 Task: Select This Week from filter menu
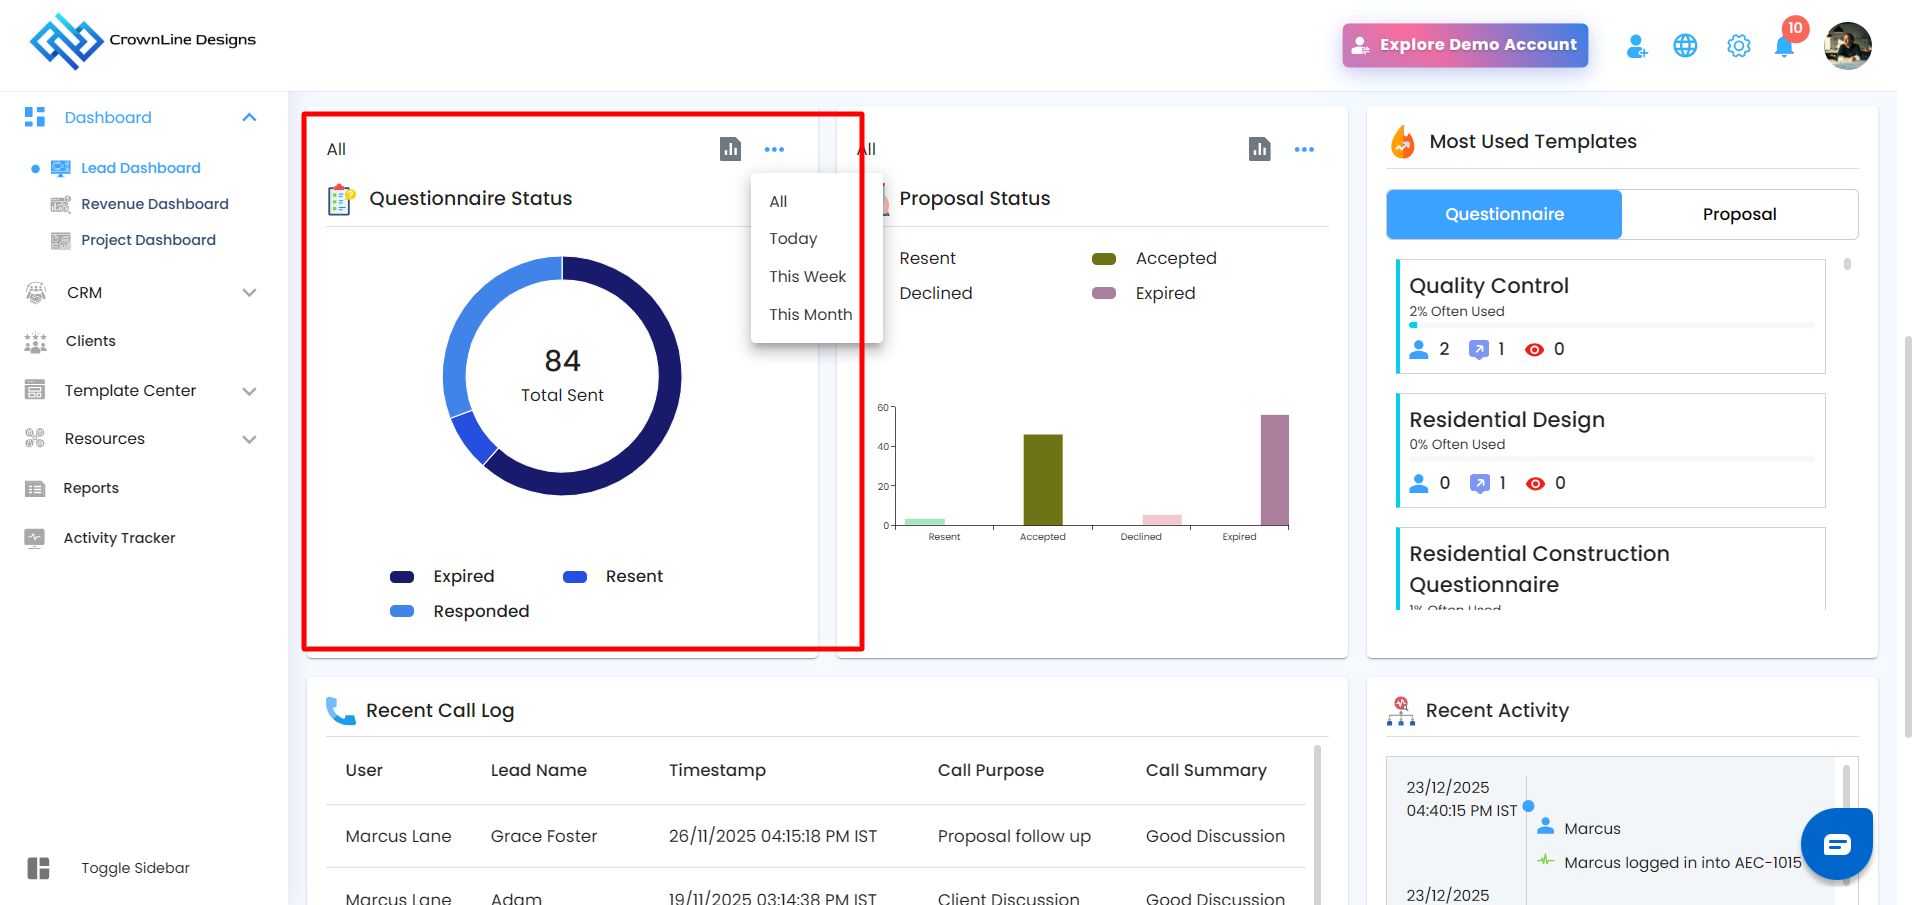point(807,276)
